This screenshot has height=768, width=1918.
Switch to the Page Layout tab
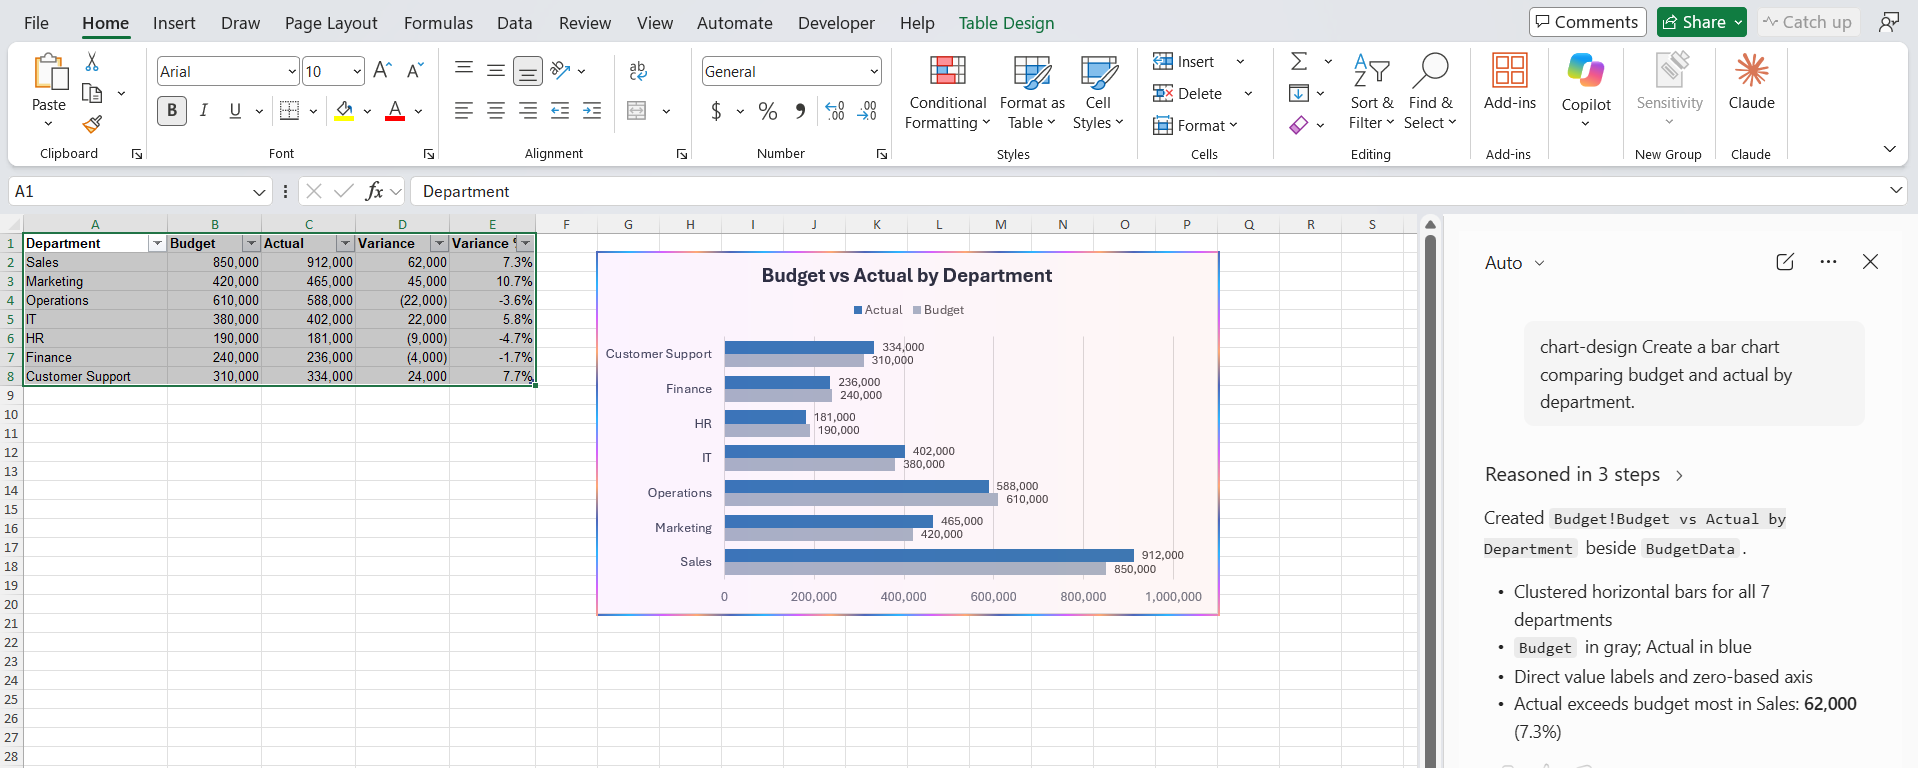click(331, 22)
